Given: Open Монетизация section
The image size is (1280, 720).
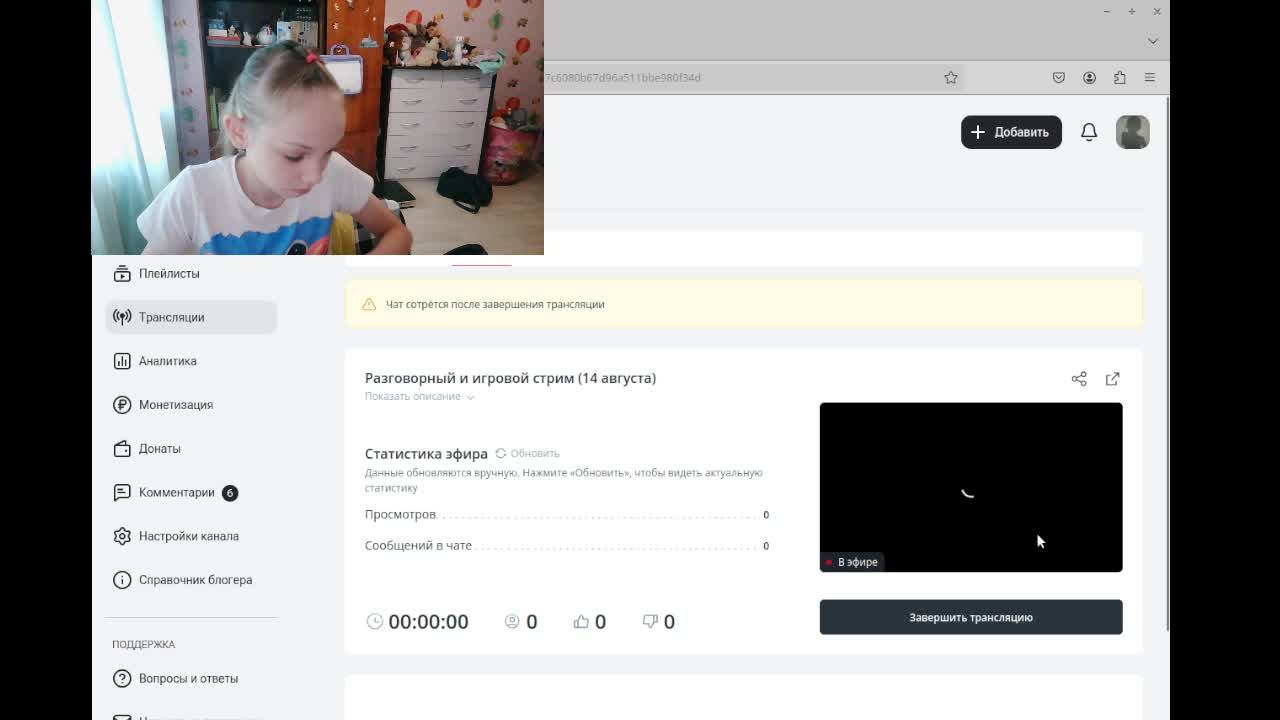Looking at the screenshot, I should point(190,405).
